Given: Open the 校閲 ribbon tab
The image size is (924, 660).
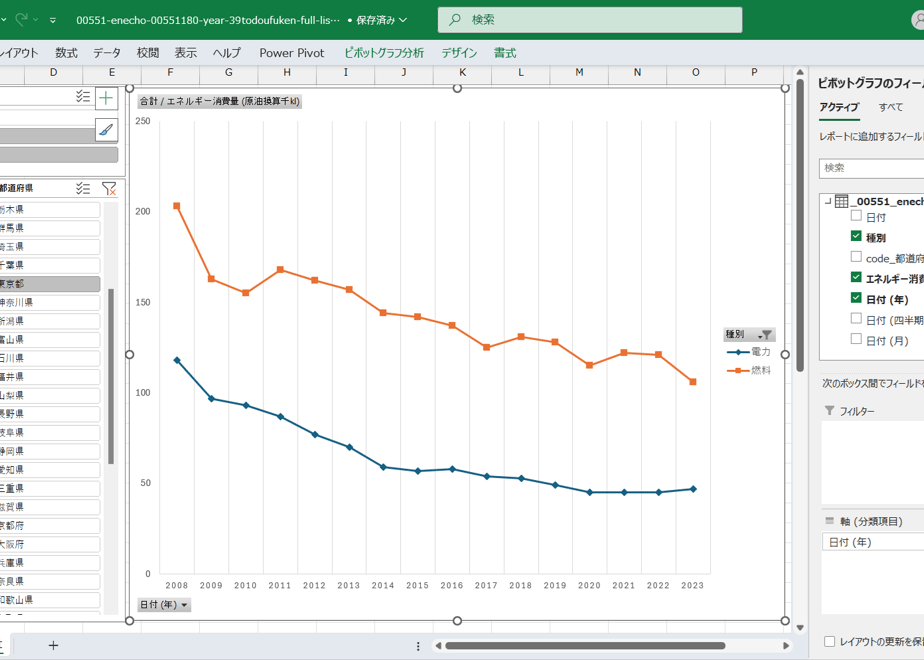Looking at the screenshot, I should point(148,53).
